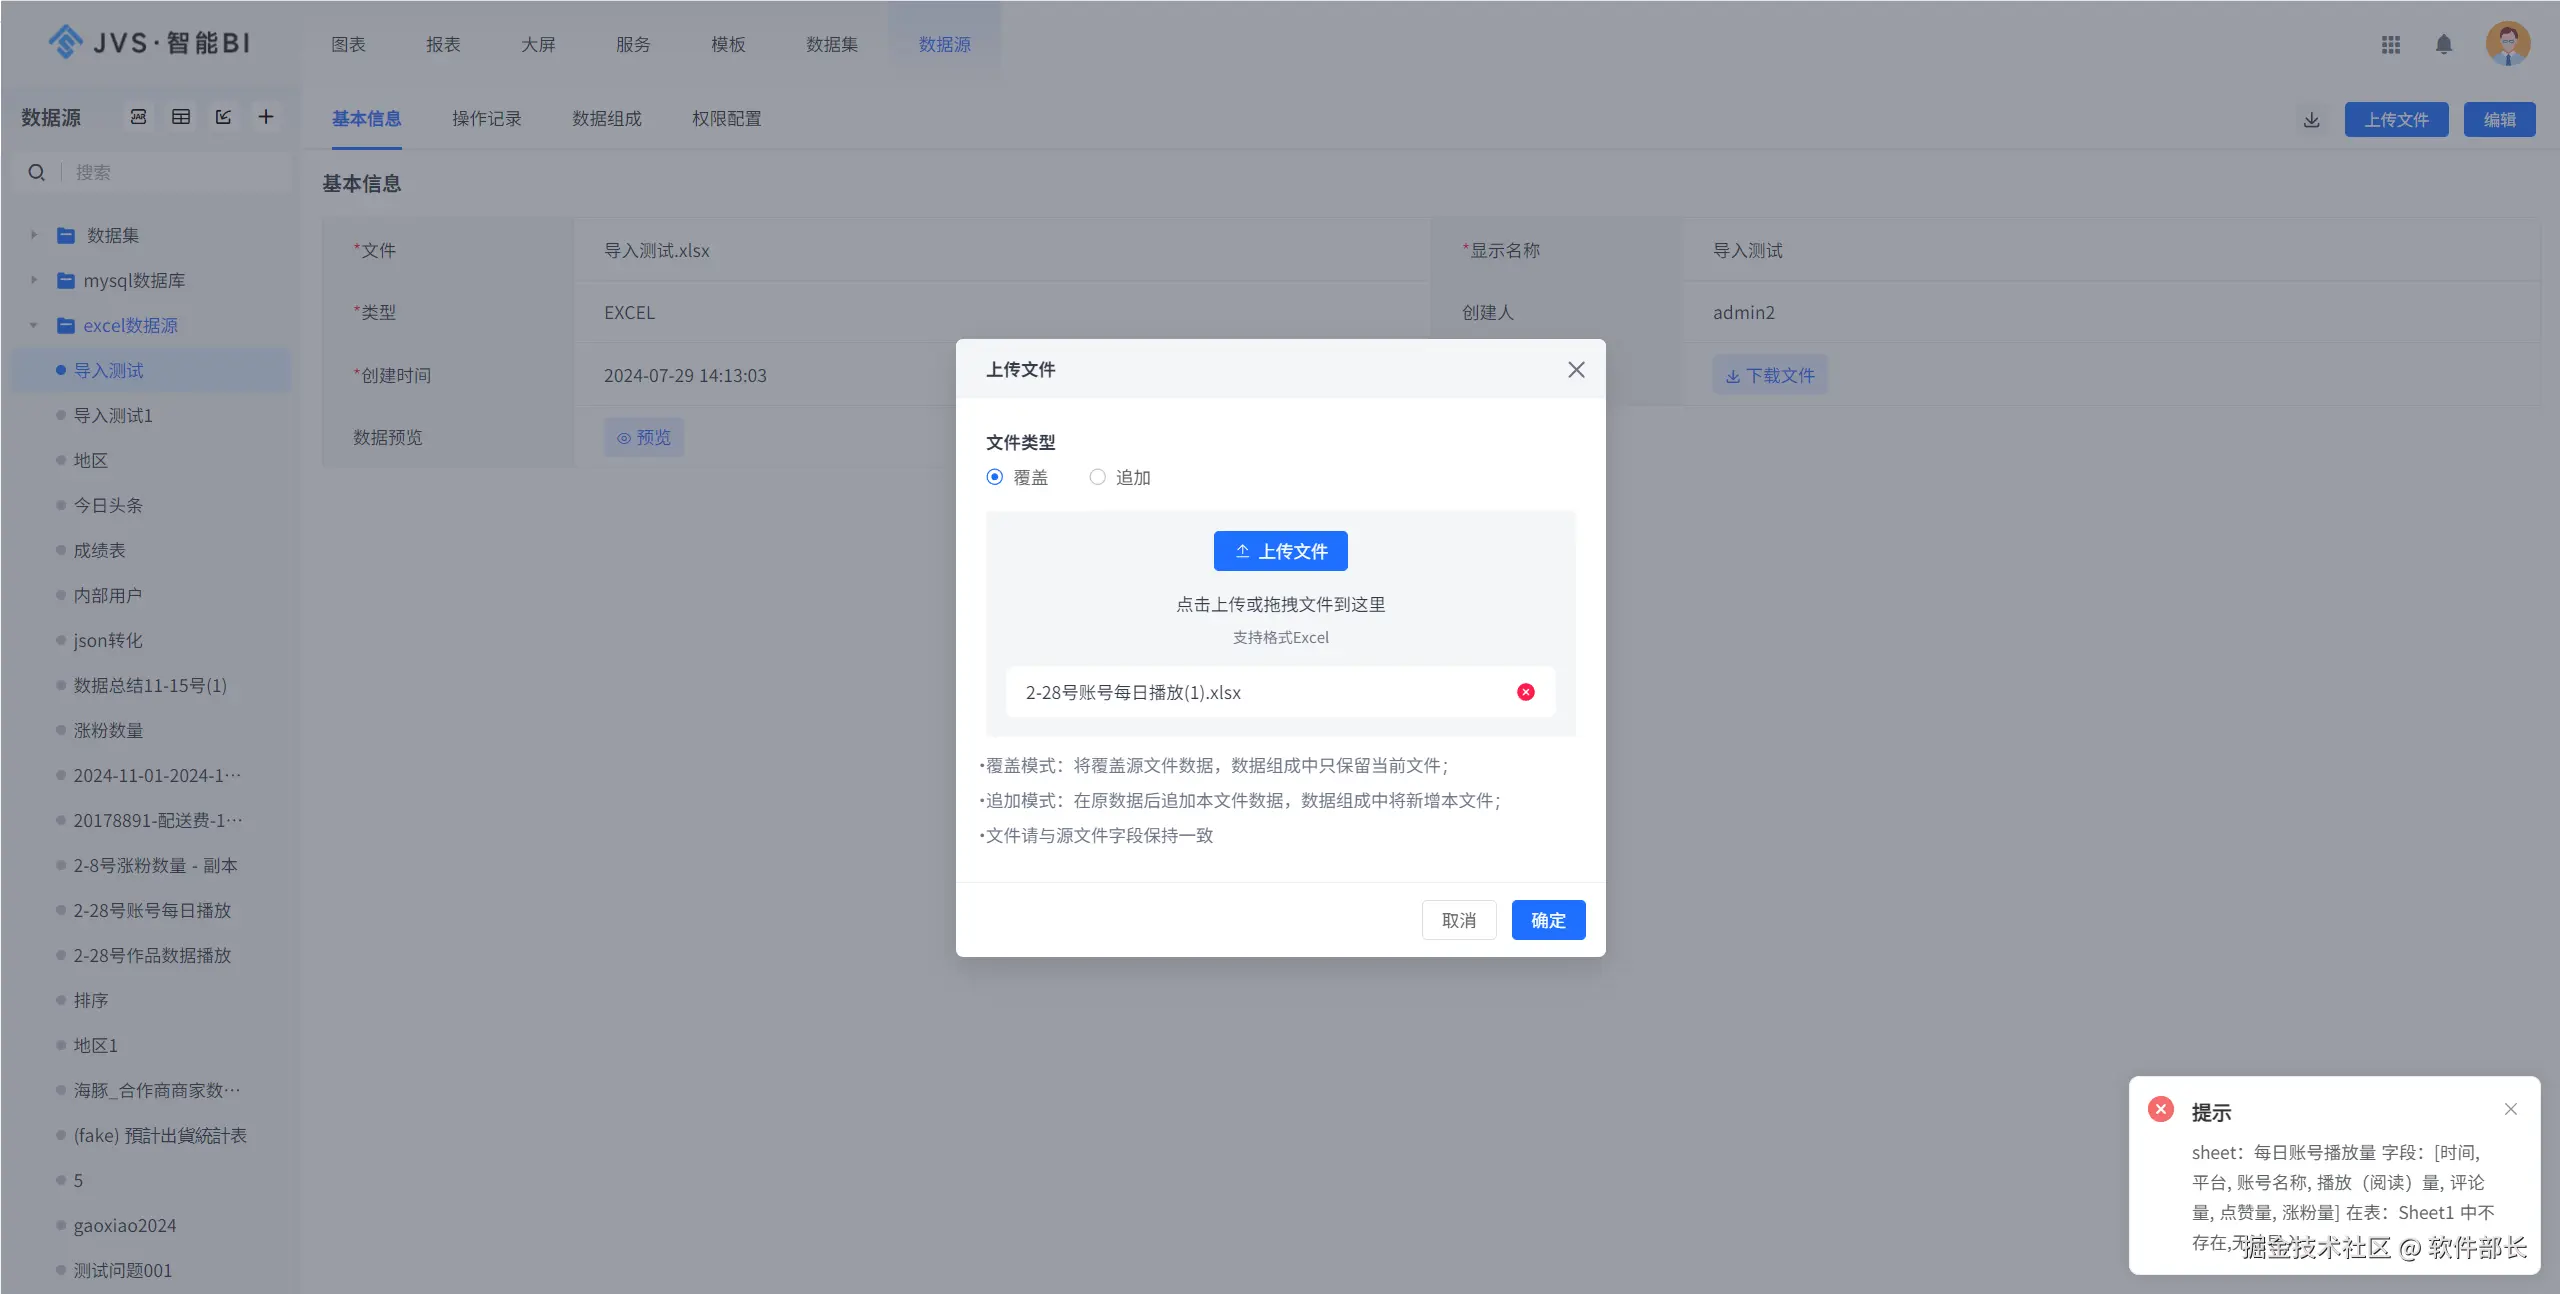Image resolution: width=2560 pixels, height=1294 pixels.
Task: Click the user avatar picture
Action: 2507,44
